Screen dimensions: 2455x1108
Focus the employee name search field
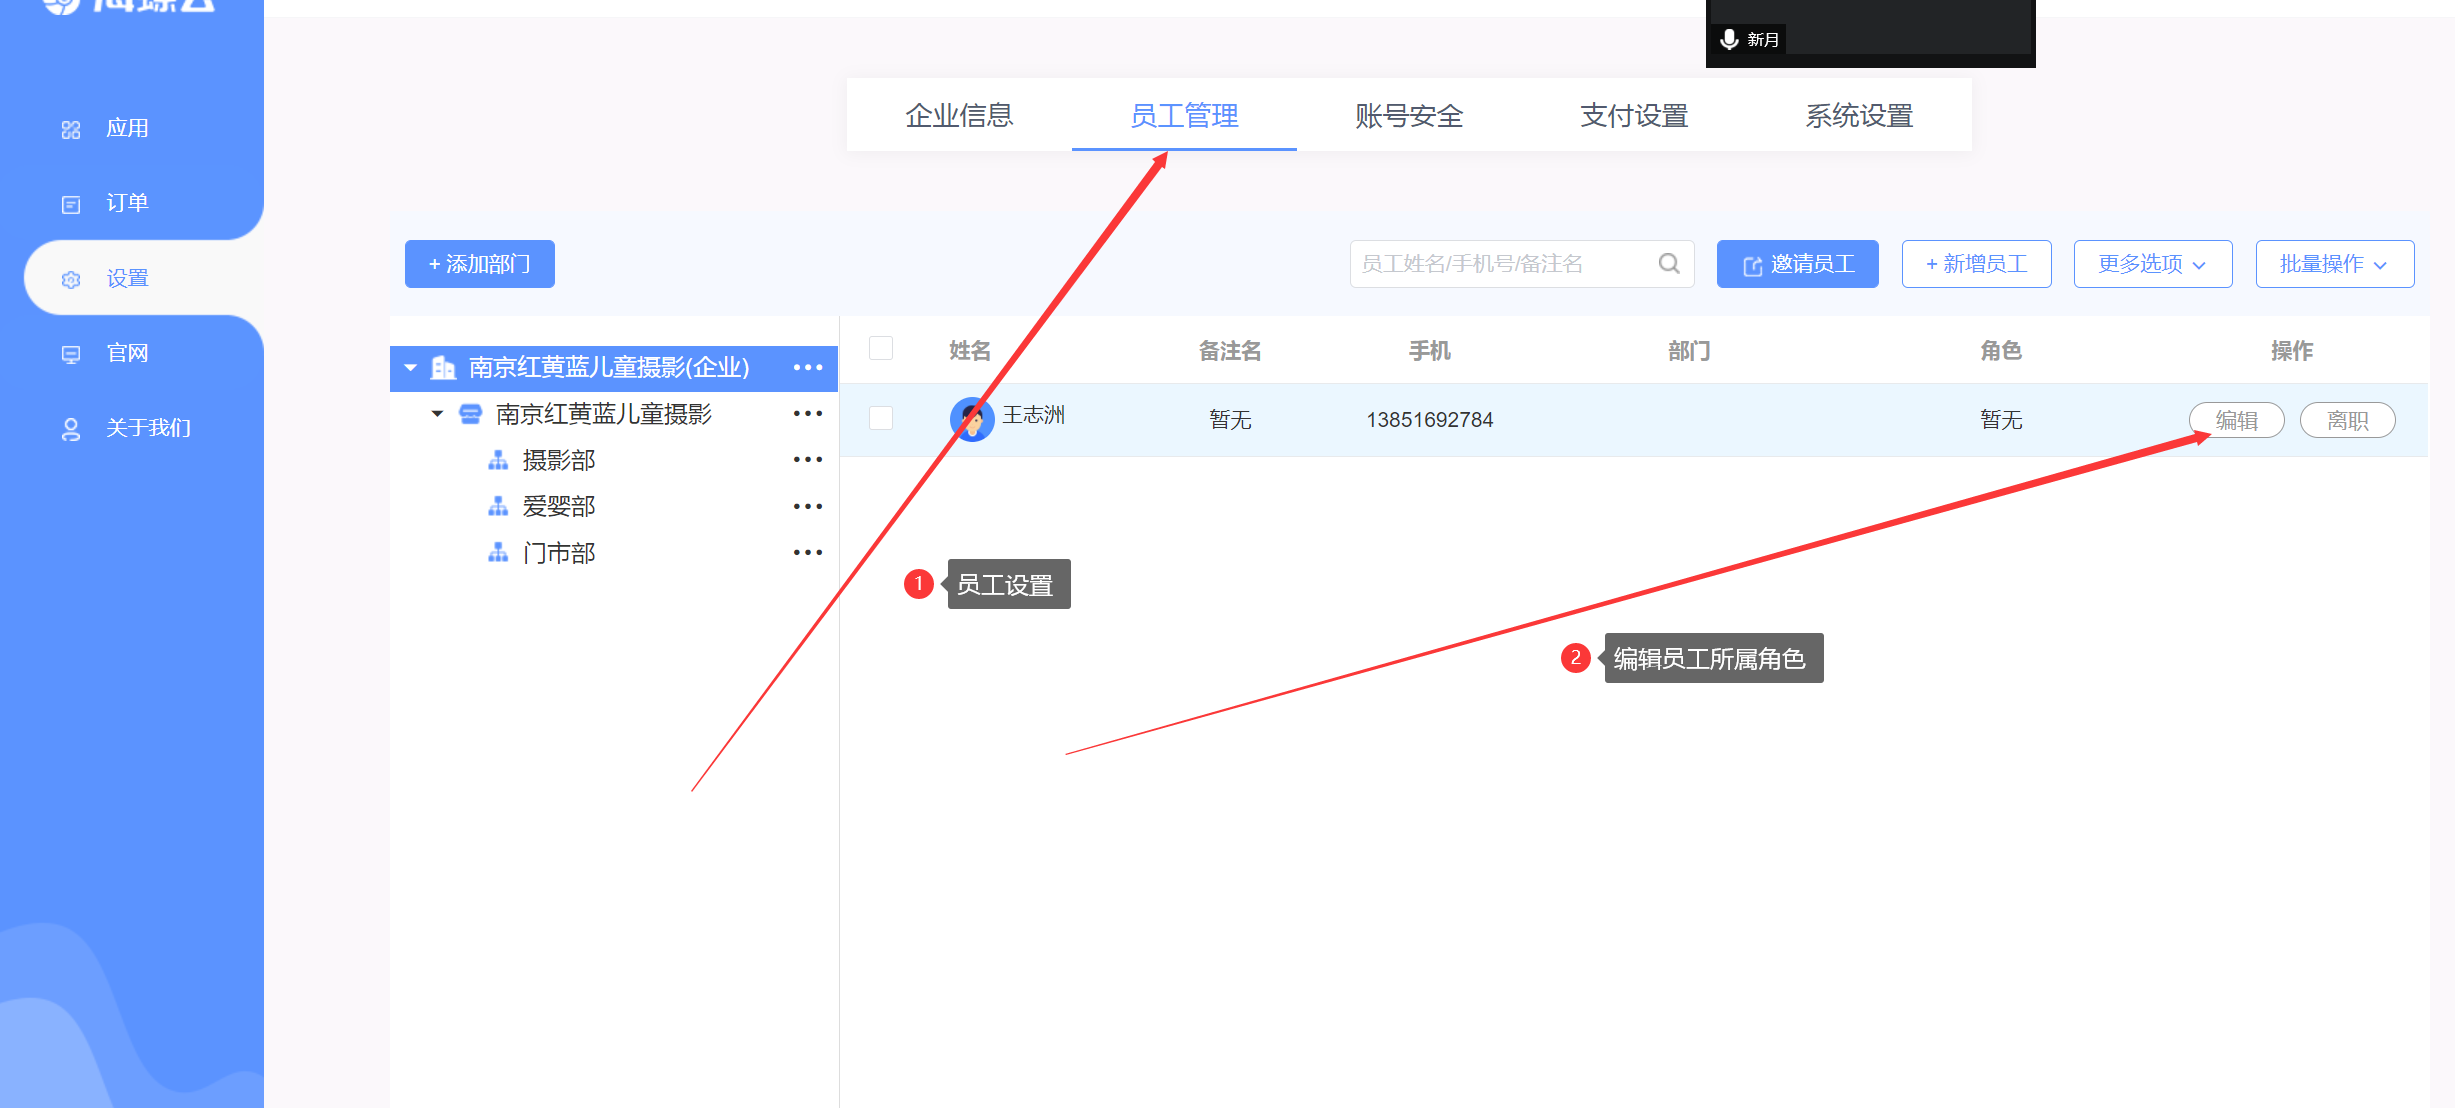click(1500, 264)
